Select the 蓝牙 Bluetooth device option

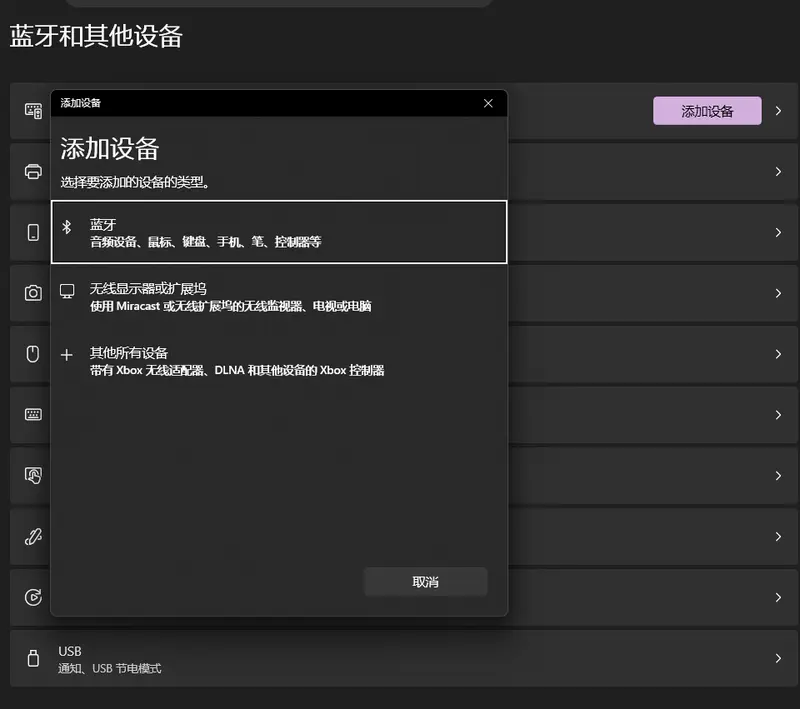tap(279, 232)
